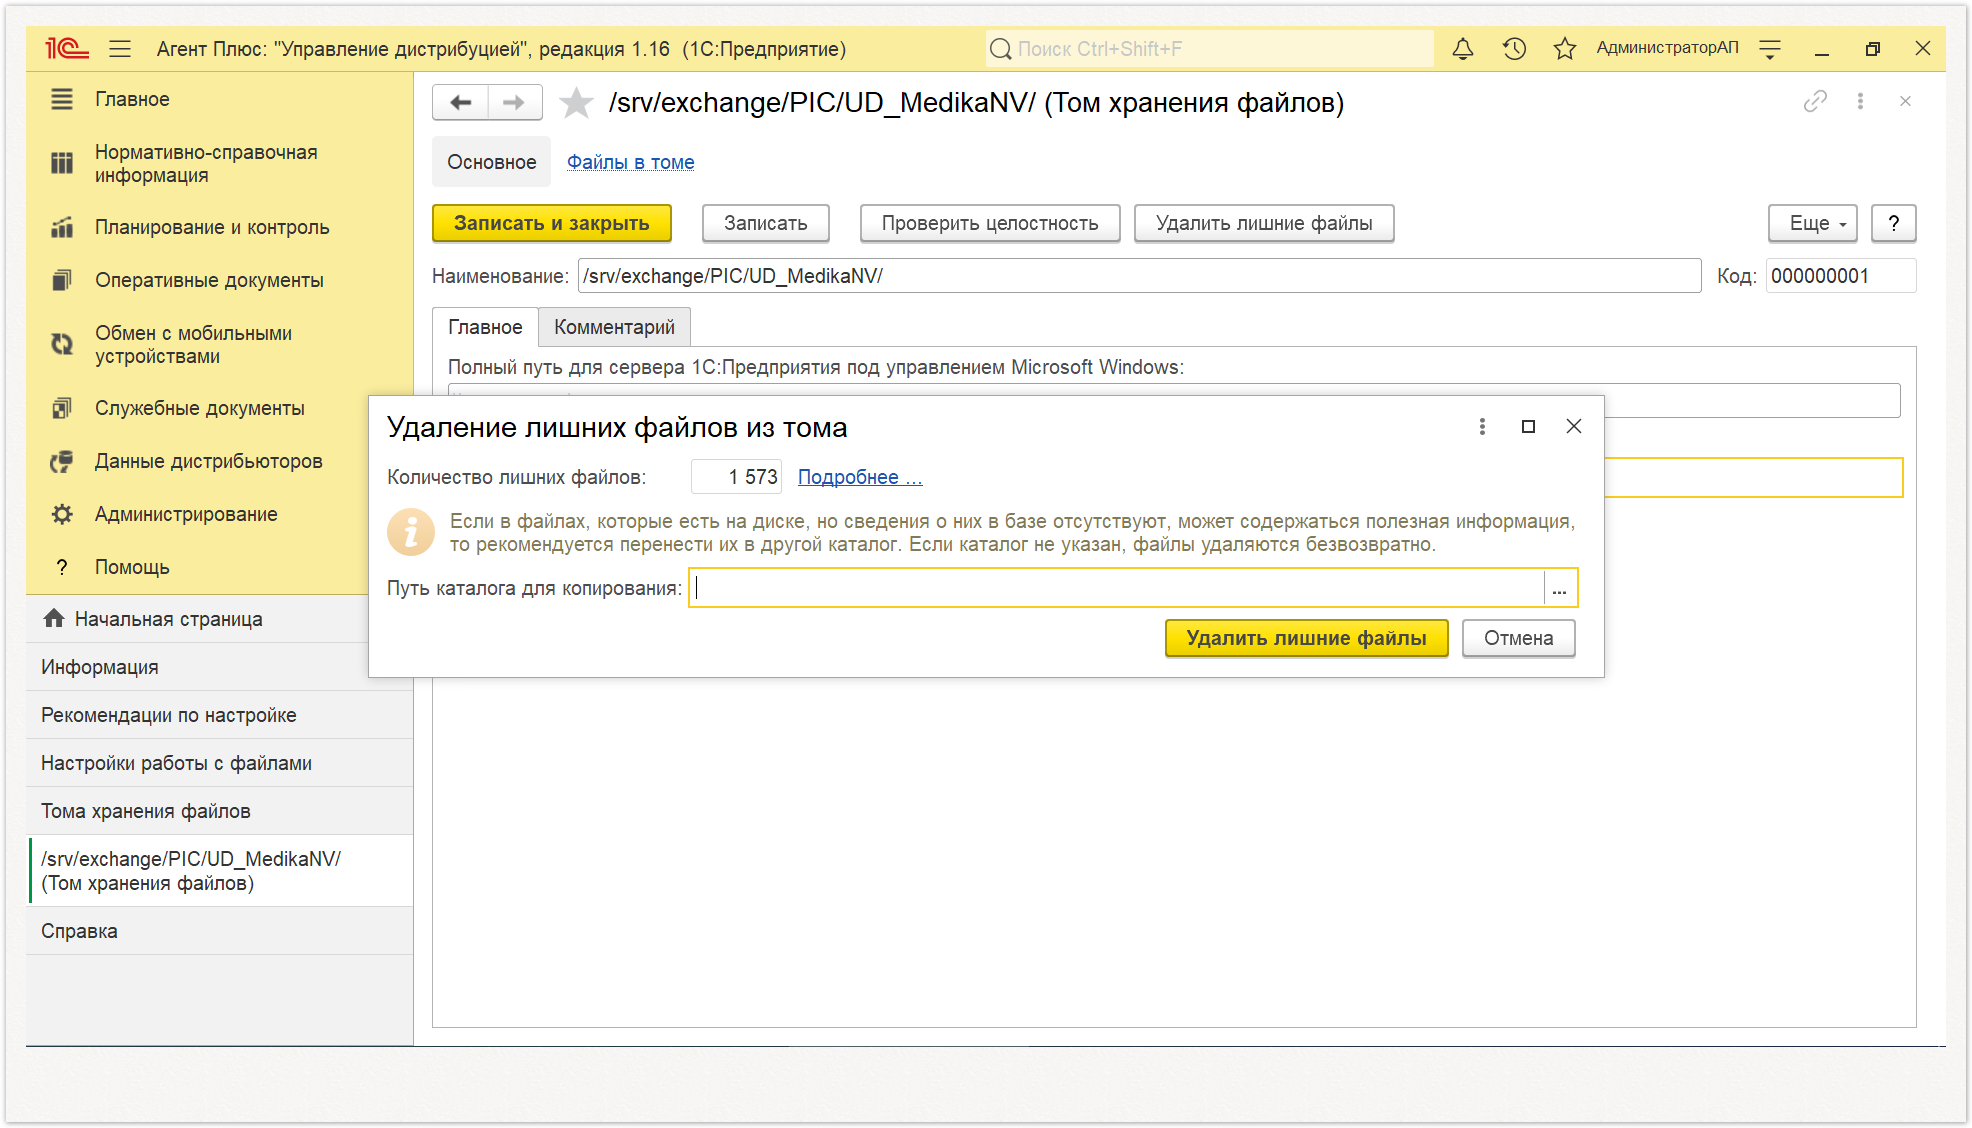This screenshot has width=1972, height=1128.
Task: Click the Записать button
Action: coord(766,223)
